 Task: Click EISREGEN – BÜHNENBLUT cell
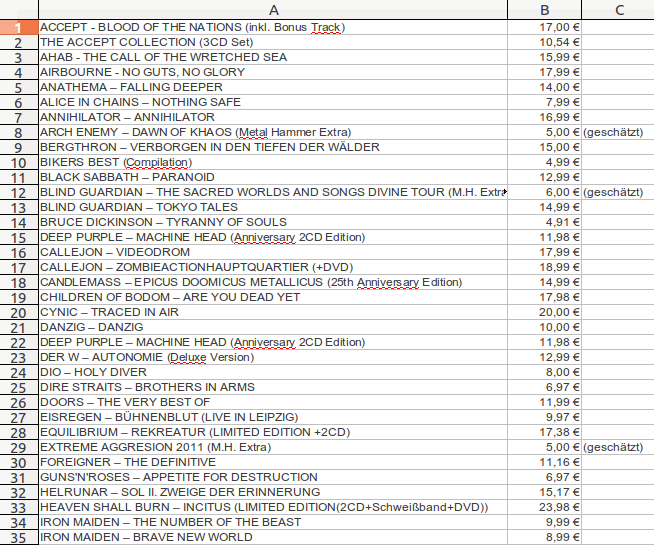click(x=273, y=418)
